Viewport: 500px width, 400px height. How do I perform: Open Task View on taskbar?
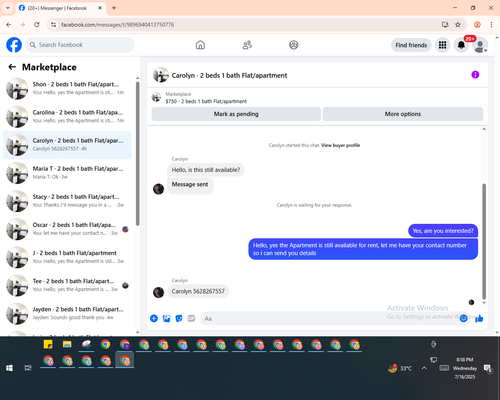[28, 368]
